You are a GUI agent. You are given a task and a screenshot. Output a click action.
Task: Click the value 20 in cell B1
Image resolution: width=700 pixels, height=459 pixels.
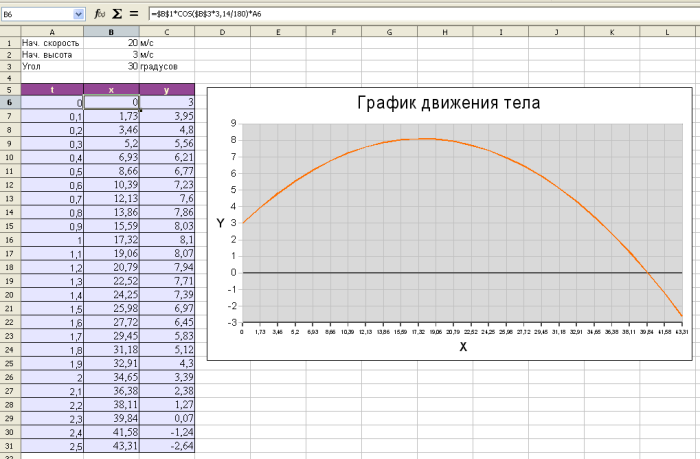tap(133, 43)
